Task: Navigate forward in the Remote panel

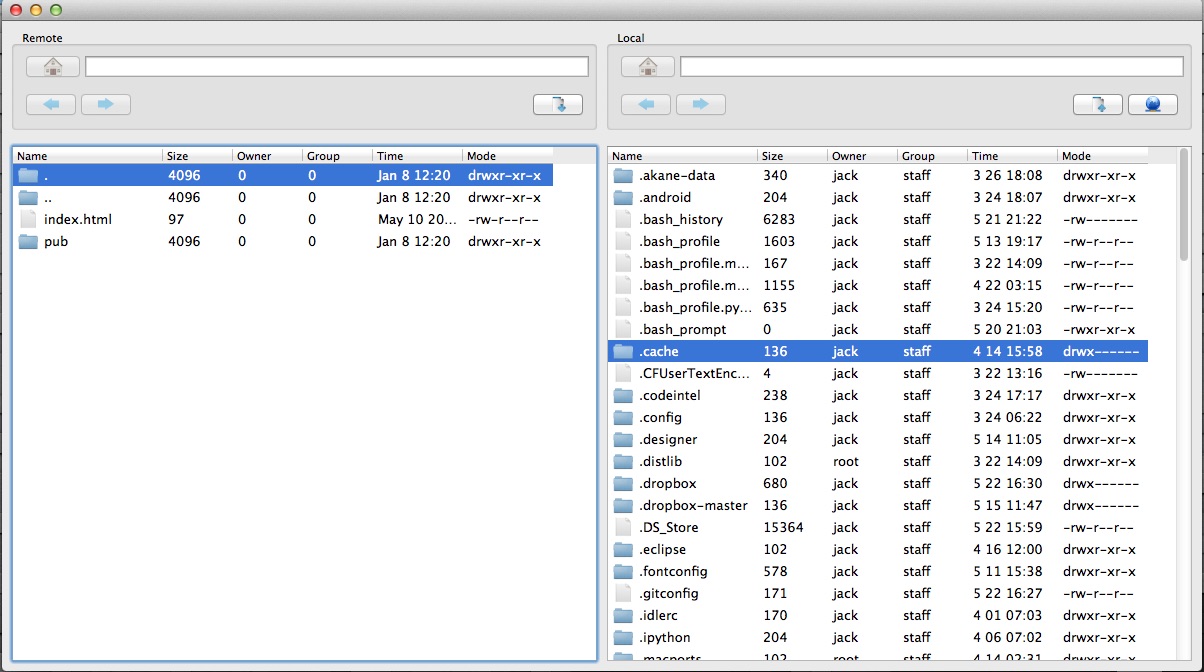Action: tap(105, 104)
